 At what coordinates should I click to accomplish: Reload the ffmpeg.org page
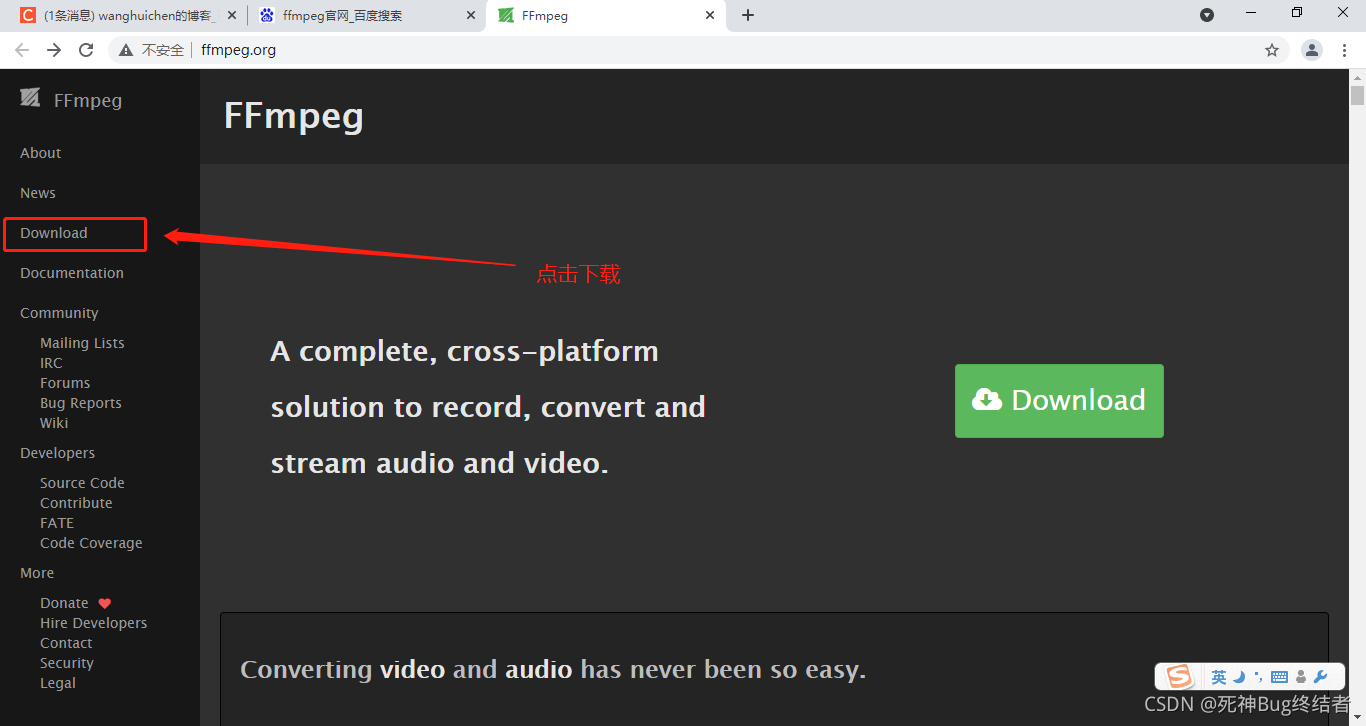click(86, 50)
